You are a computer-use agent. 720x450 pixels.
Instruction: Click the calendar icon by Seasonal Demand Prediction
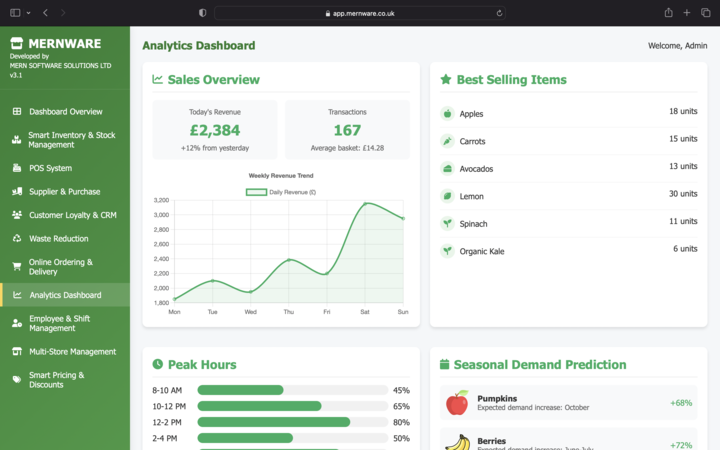pyautogui.click(x=444, y=364)
